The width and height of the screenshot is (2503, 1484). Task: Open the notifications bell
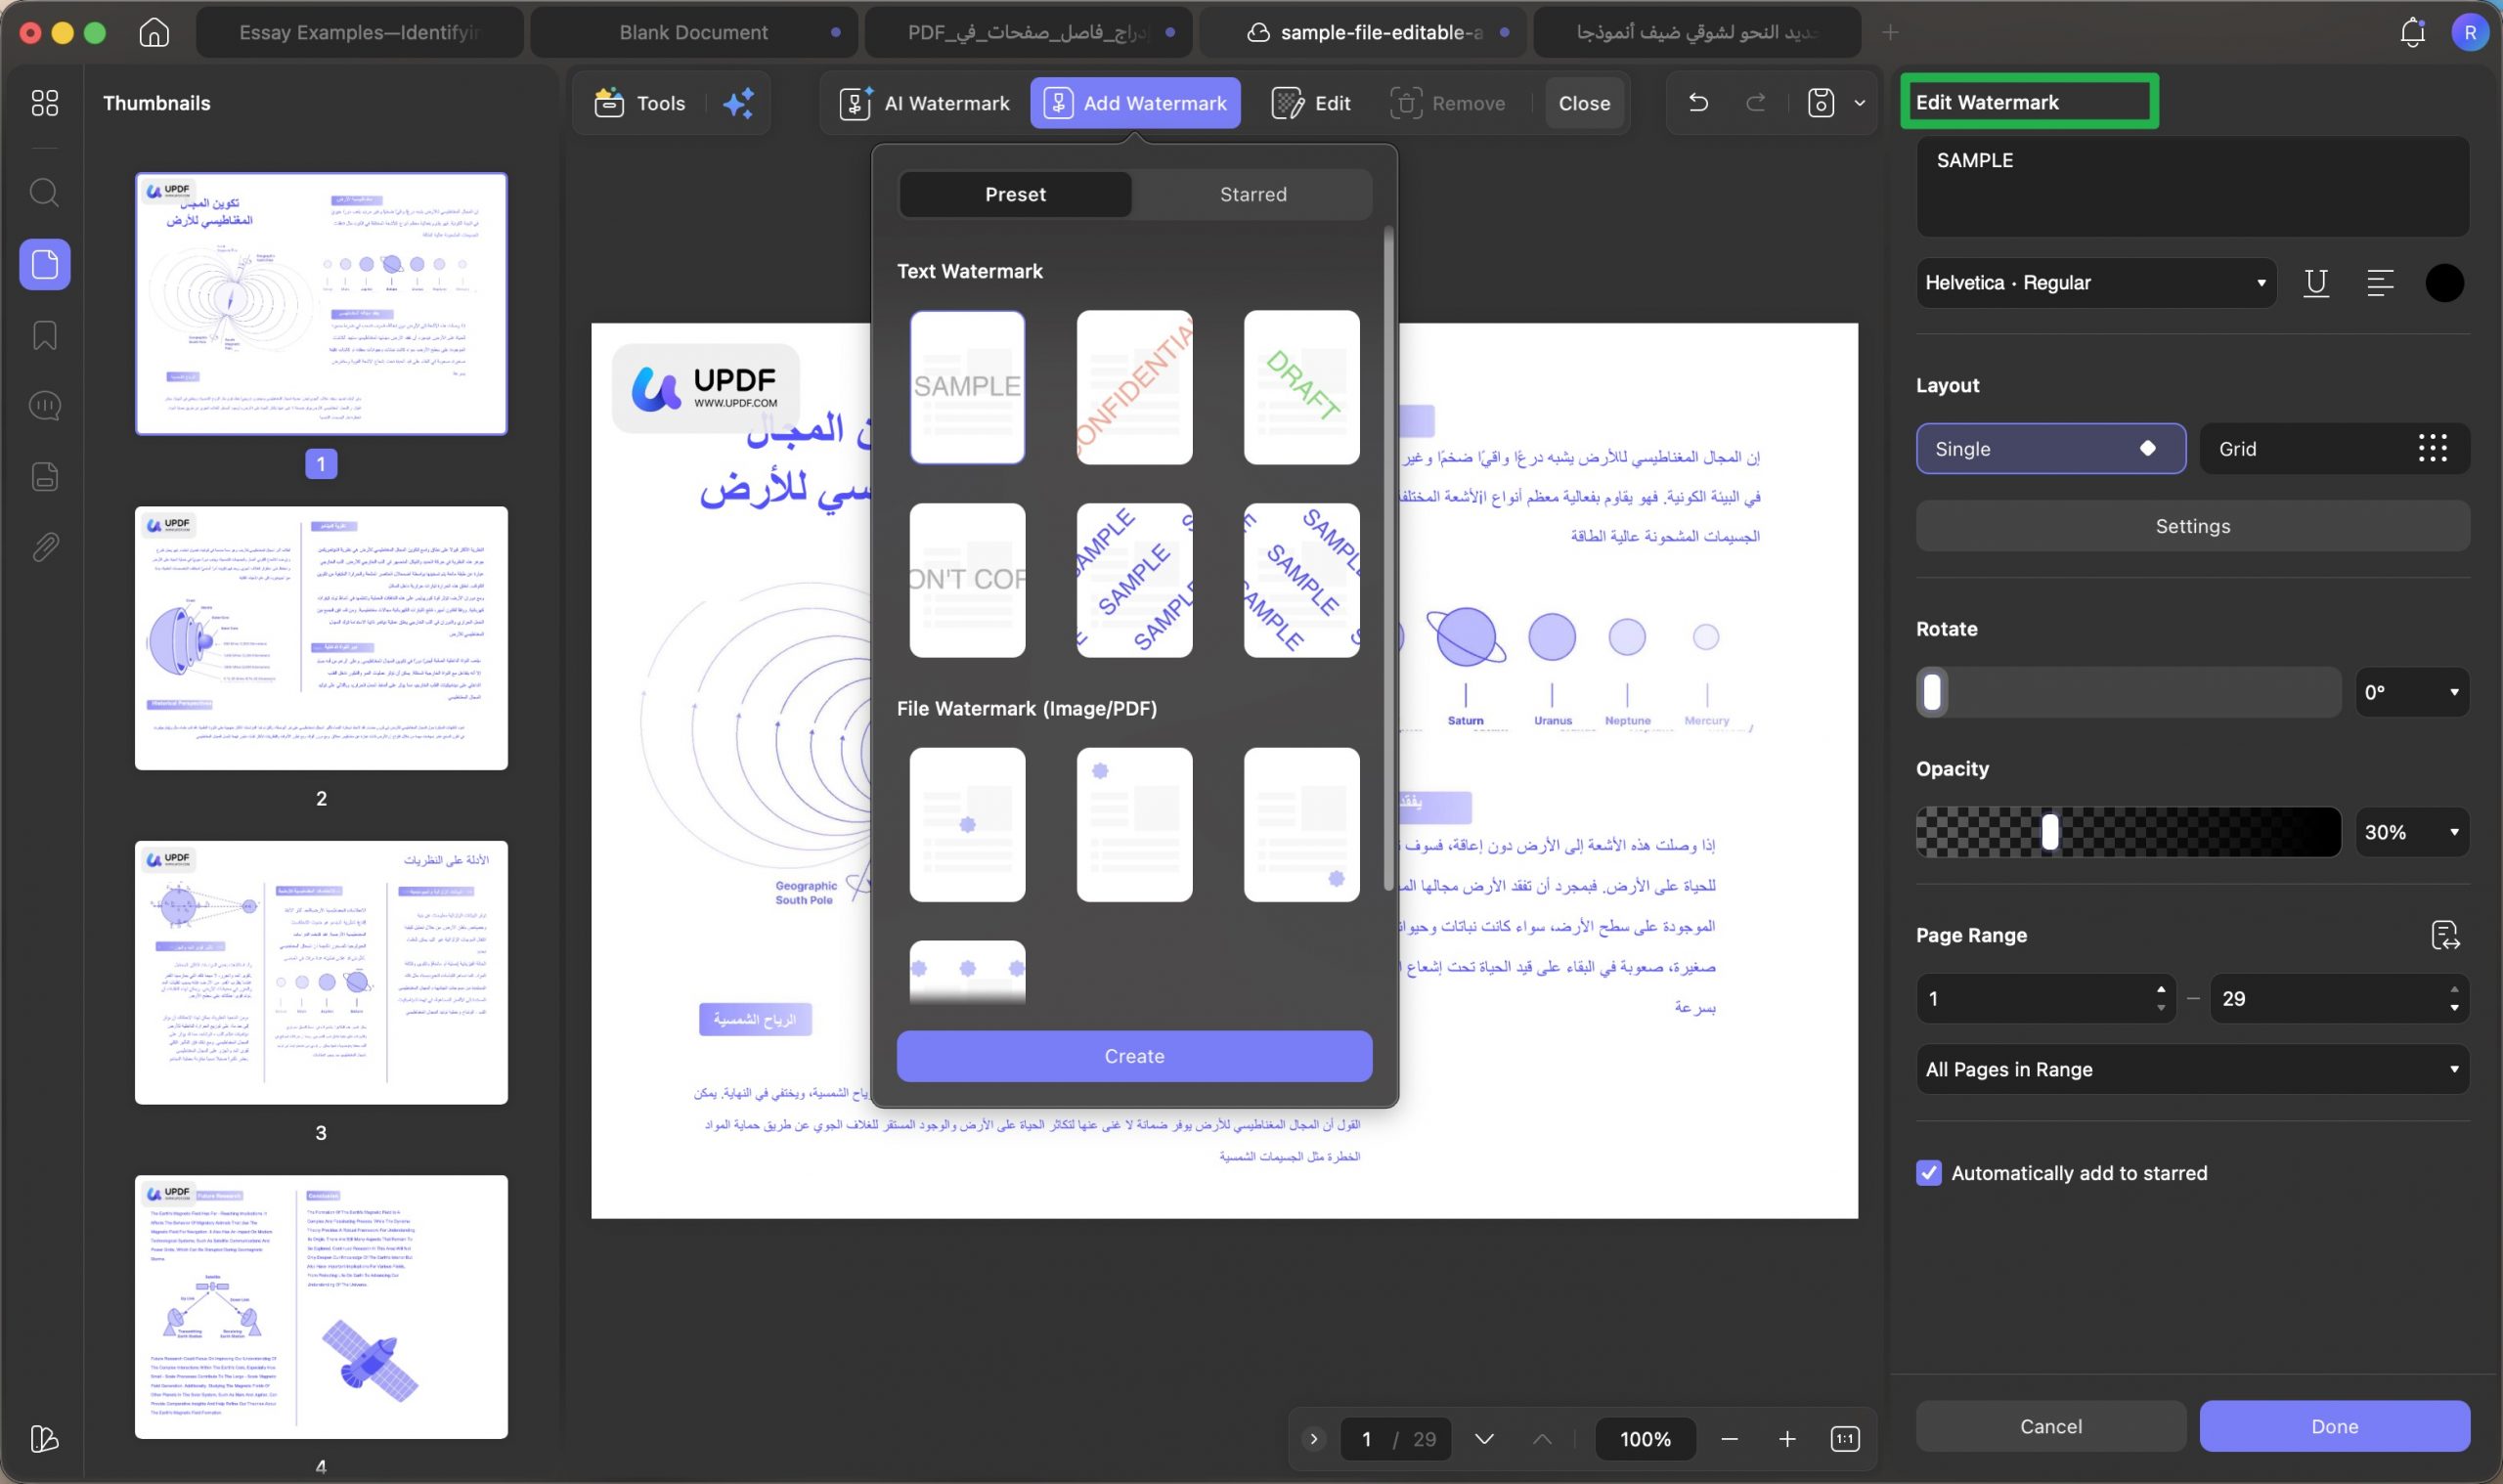point(2413,32)
